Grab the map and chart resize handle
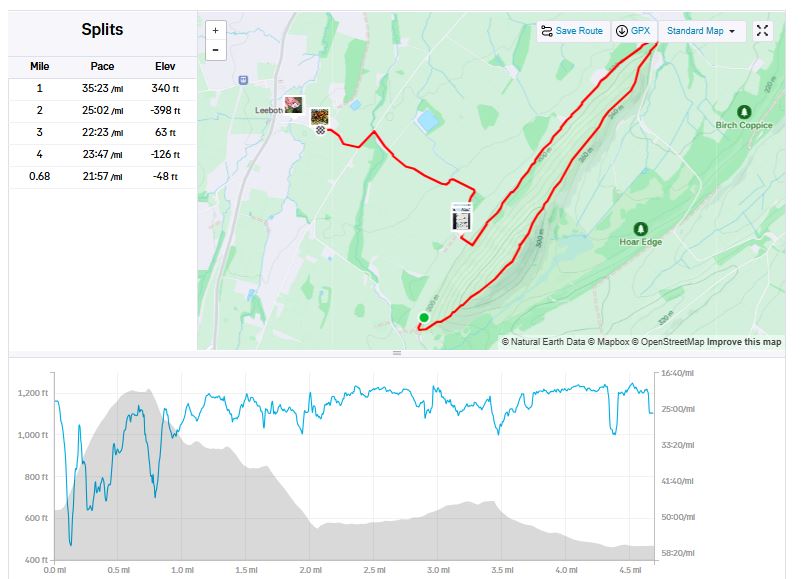Image resolution: width=805 pixels, height=579 pixels. [397, 353]
